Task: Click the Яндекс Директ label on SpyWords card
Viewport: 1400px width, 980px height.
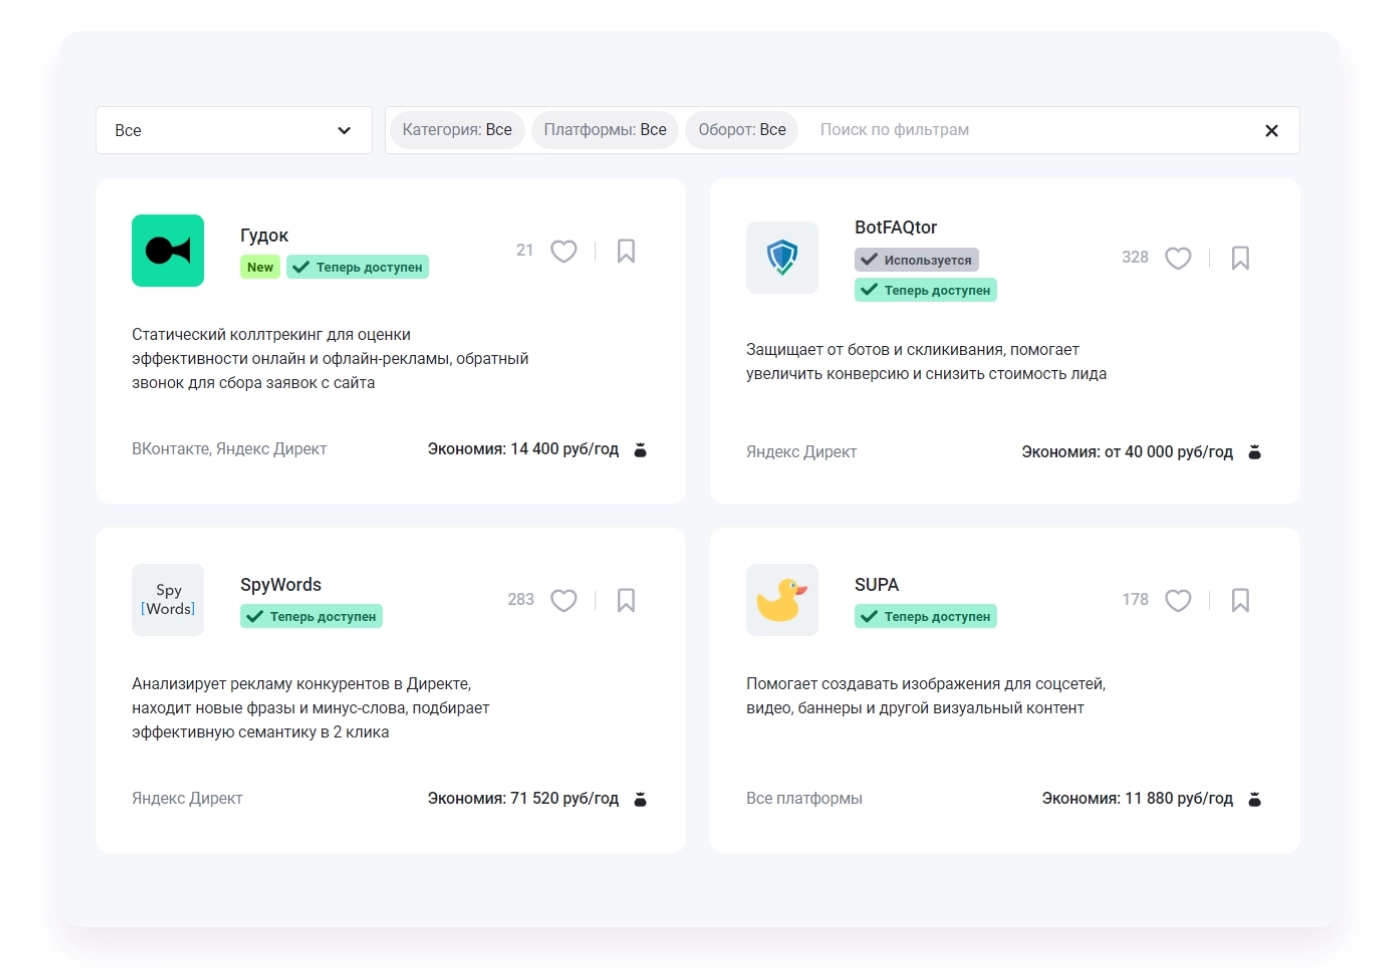Action: [187, 797]
